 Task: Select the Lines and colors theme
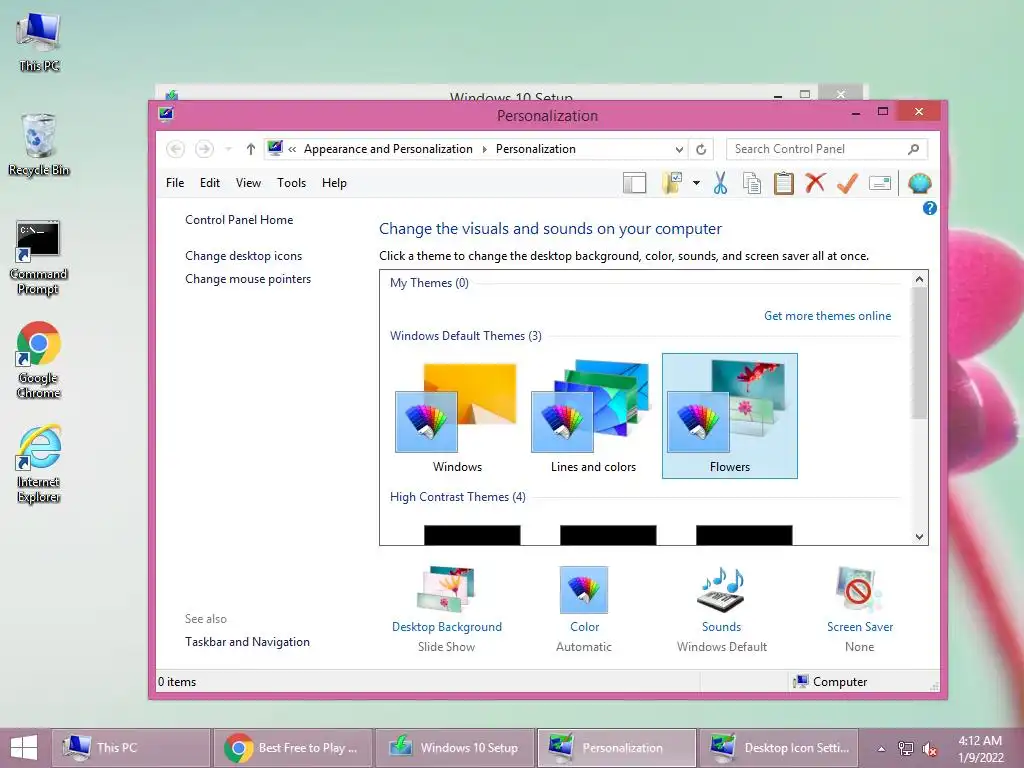coord(593,418)
